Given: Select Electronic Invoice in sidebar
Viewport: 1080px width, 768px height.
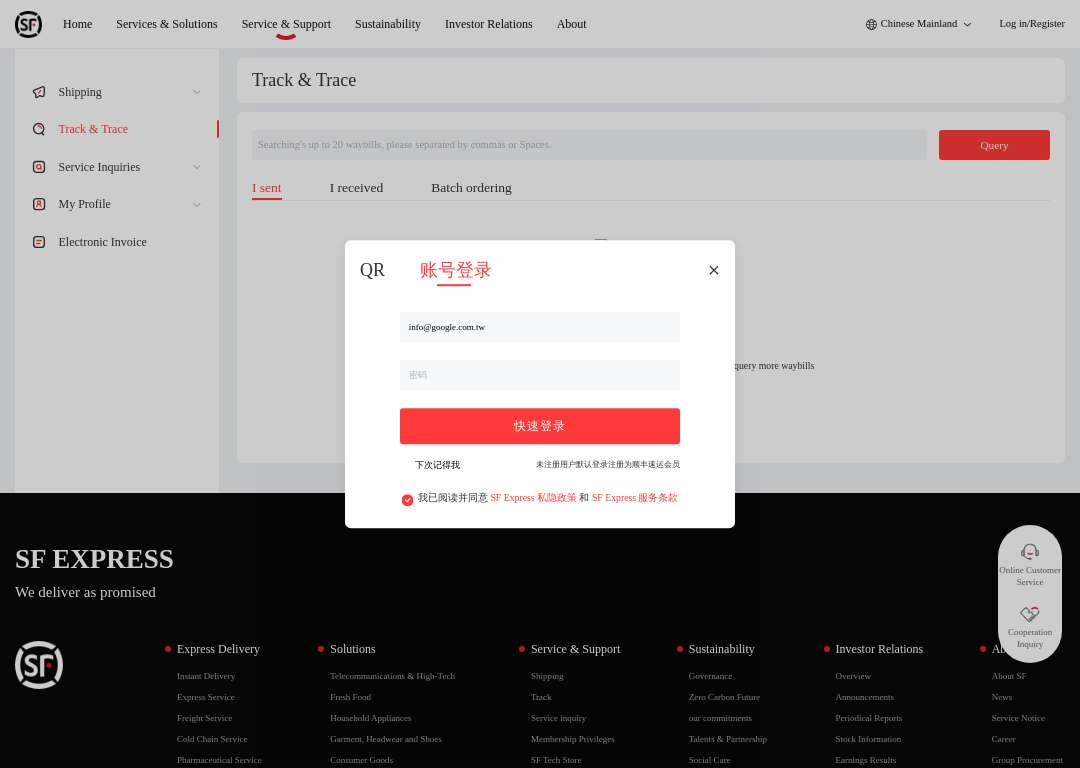Looking at the screenshot, I should (103, 242).
